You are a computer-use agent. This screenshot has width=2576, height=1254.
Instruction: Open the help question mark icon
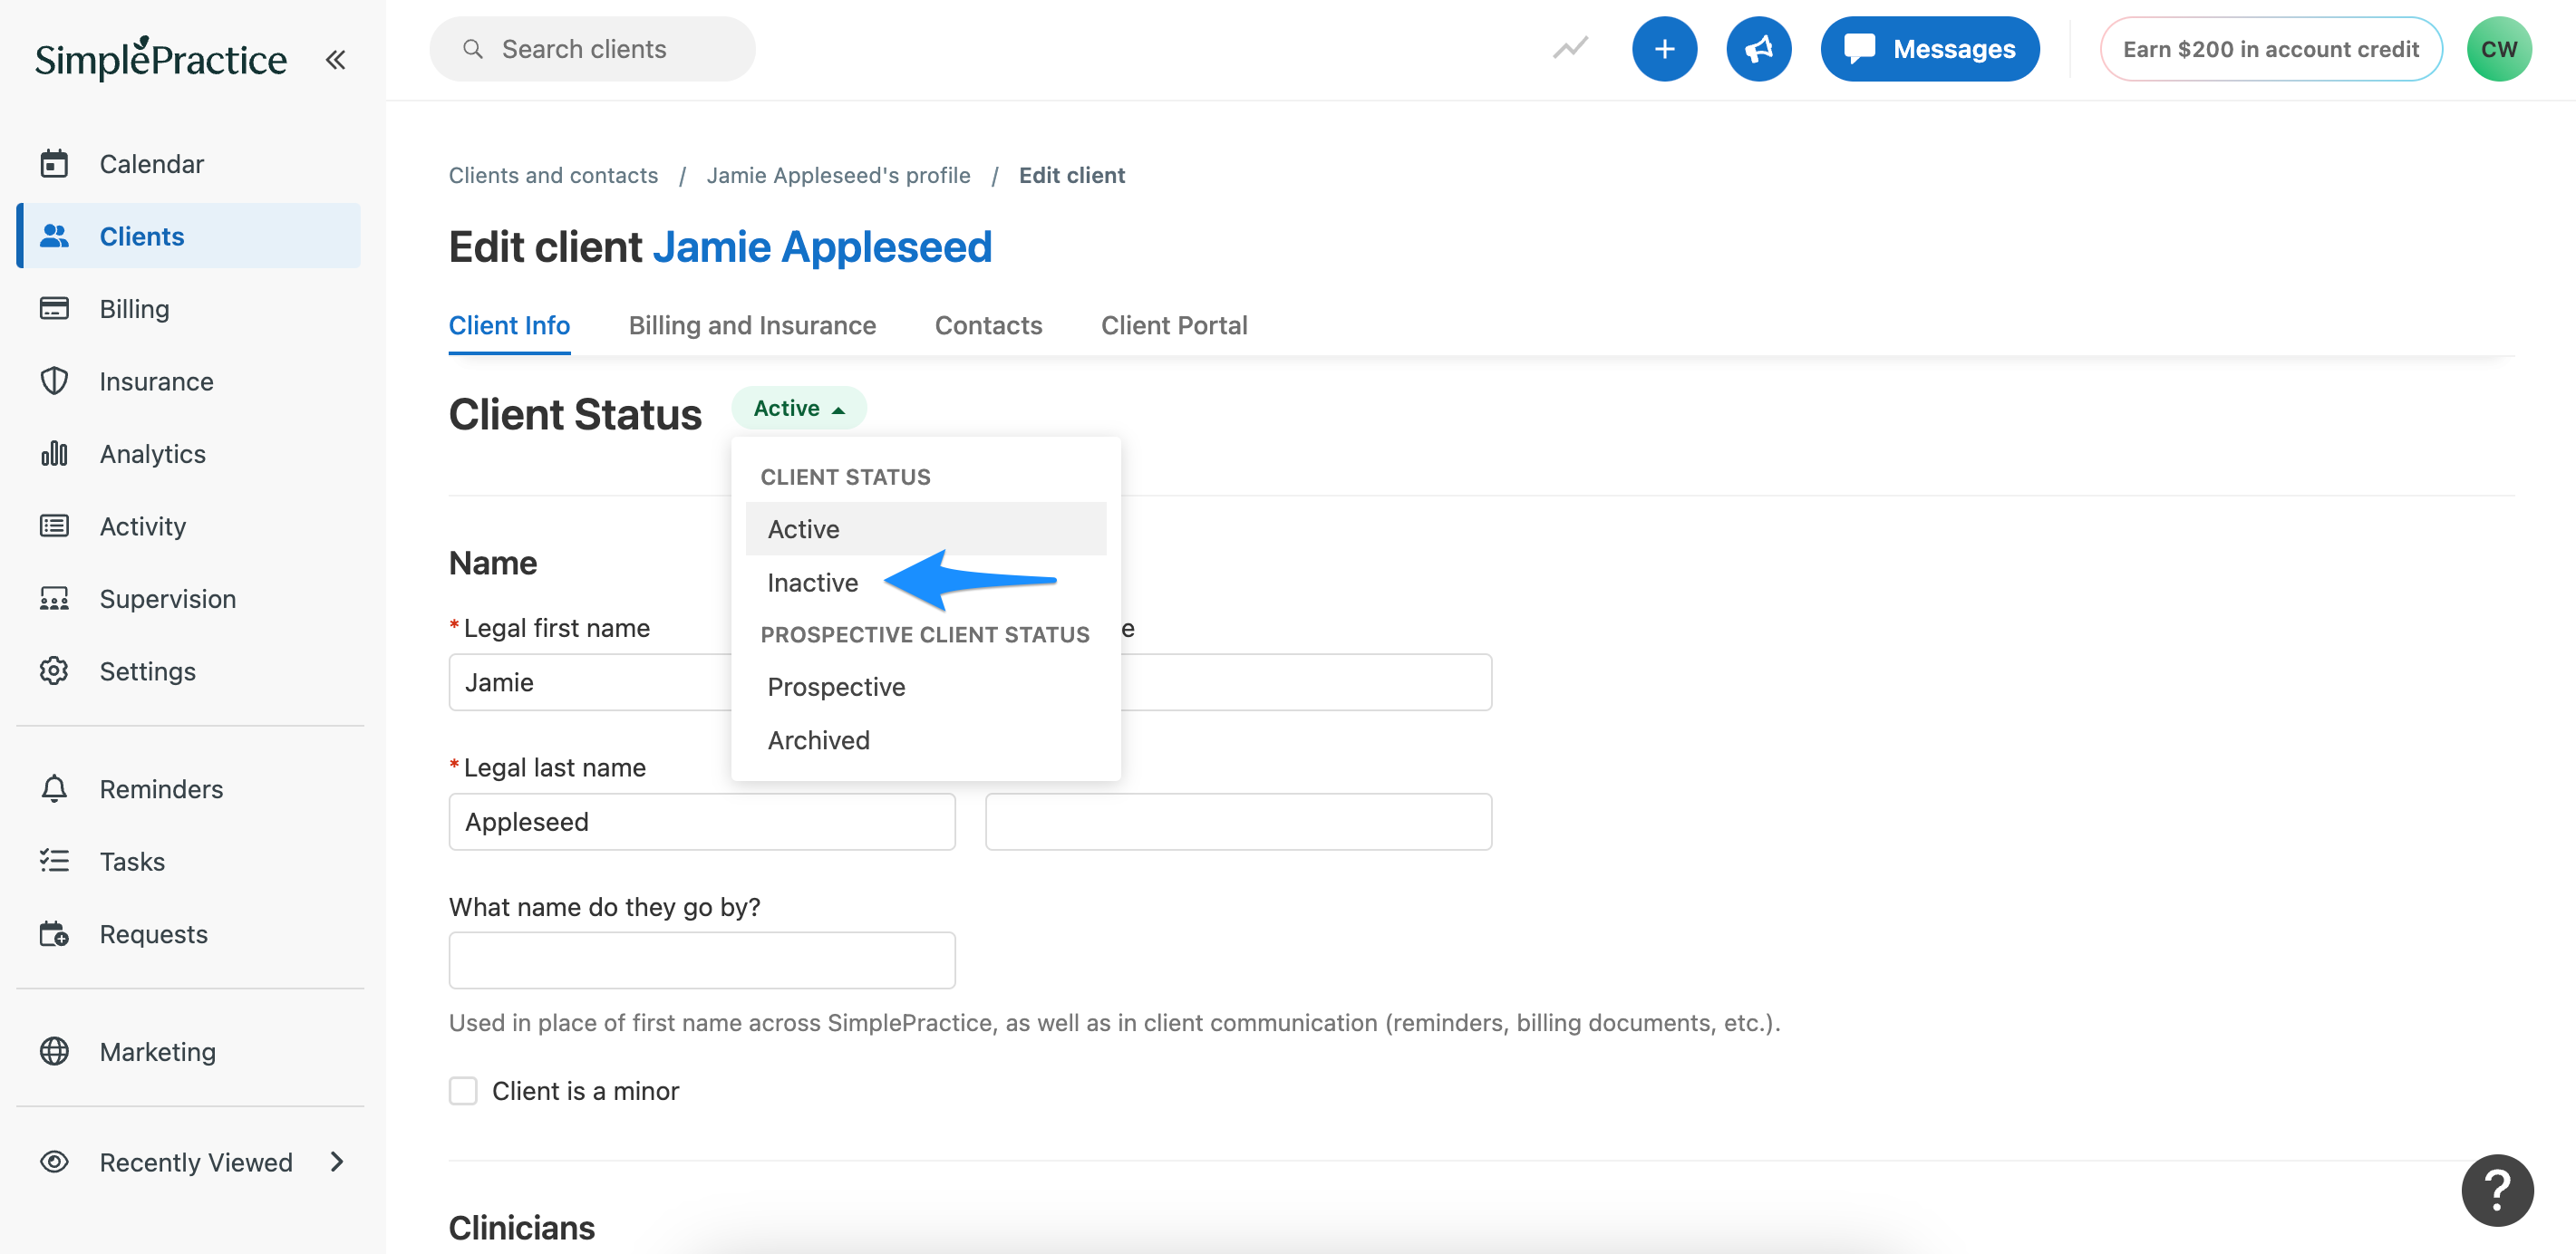click(2497, 1189)
